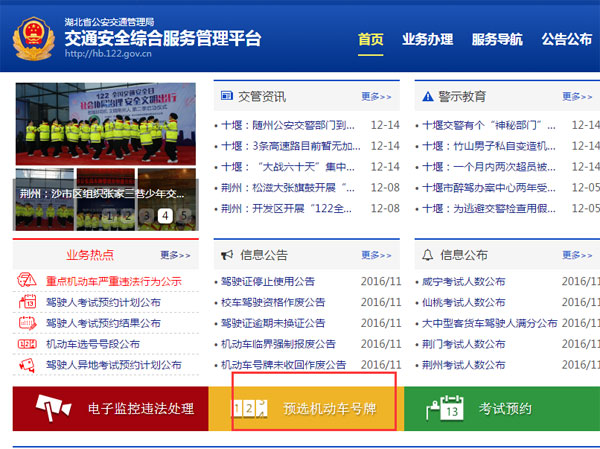Open 驾驶人异地考试预约计划公布 link
This screenshot has height=449, width=600.
[114, 365]
